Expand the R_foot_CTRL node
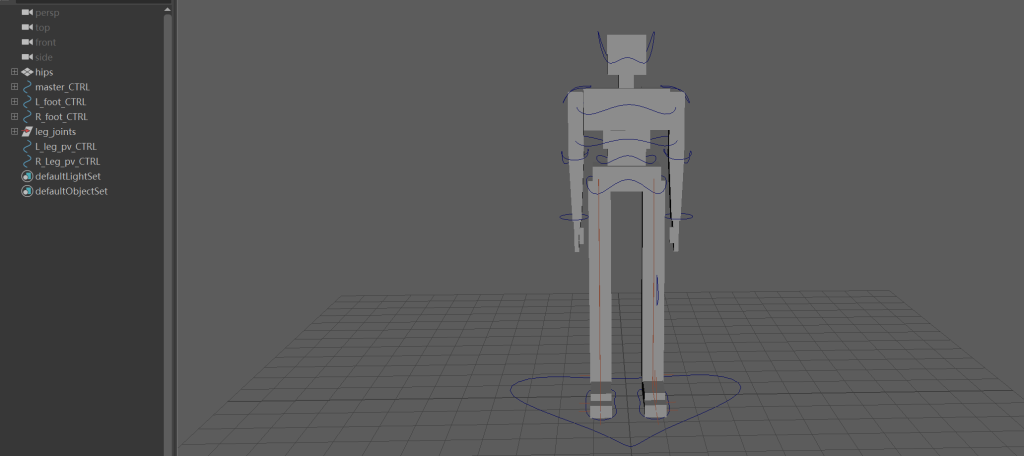 point(14,117)
